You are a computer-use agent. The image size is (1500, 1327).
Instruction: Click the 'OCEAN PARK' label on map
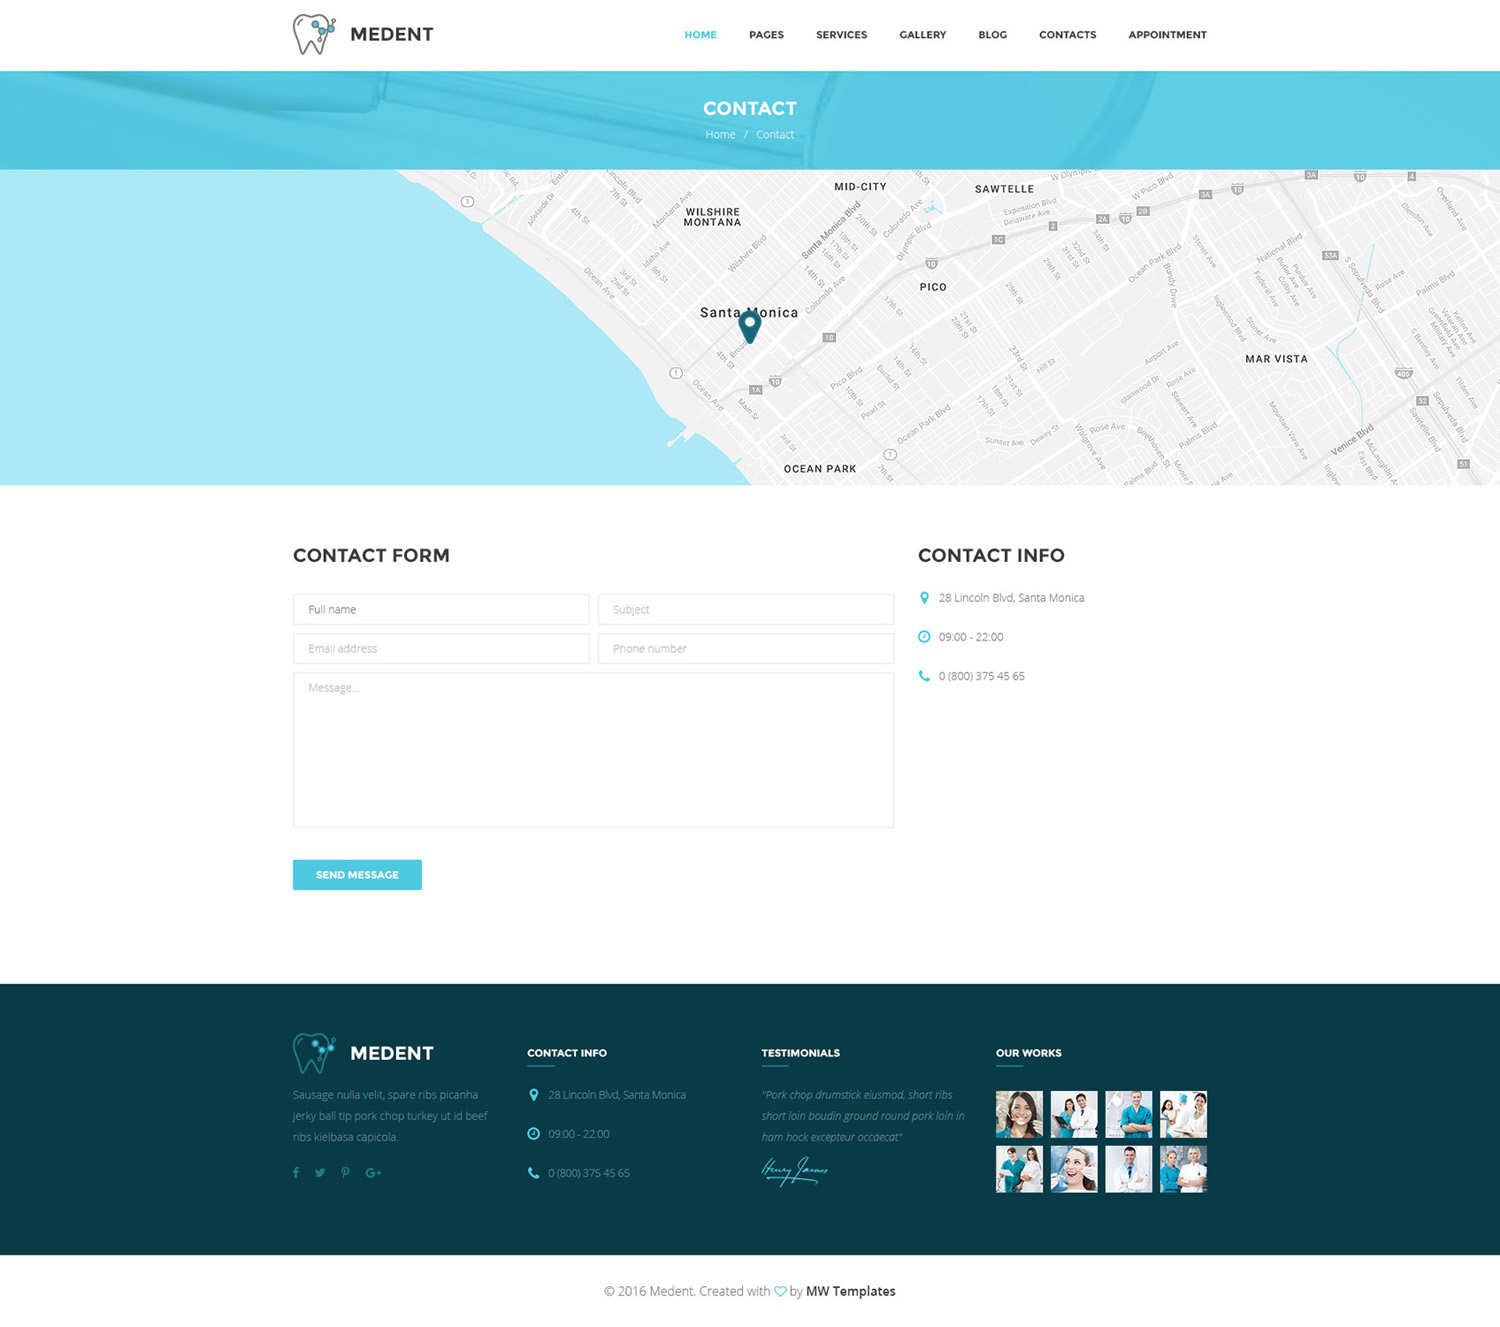click(820, 469)
